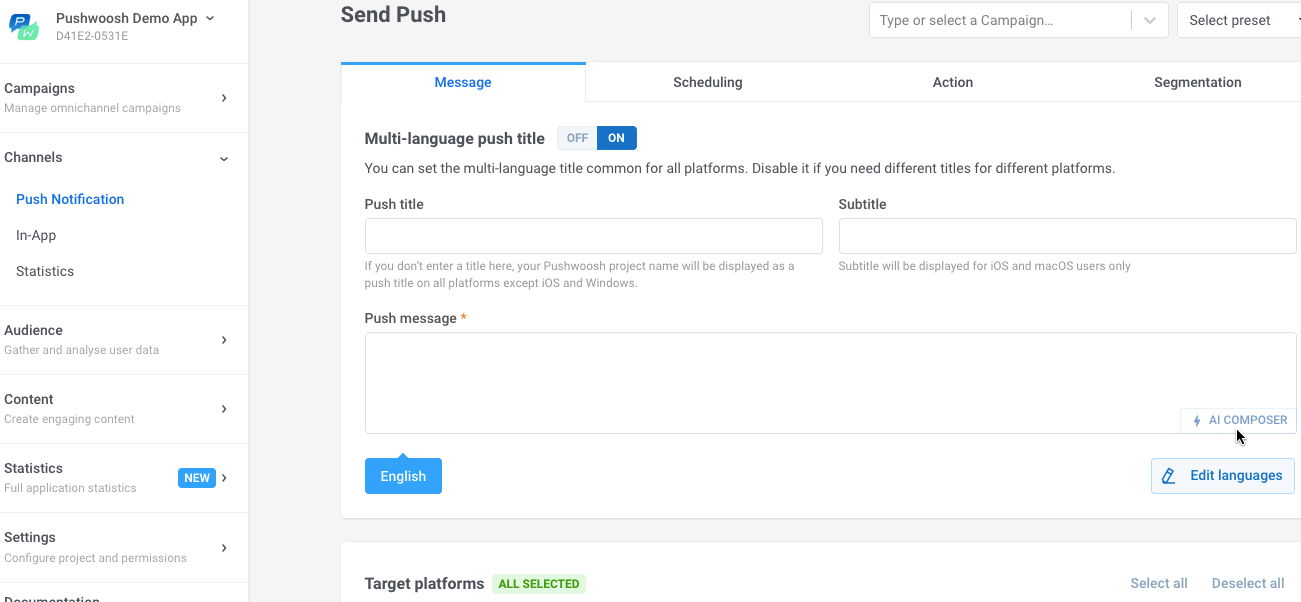Image resolution: width=1301 pixels, height=602 pixels.
Task: Open the Campaign selection dropdown arrow
Action: (1149, 20)
